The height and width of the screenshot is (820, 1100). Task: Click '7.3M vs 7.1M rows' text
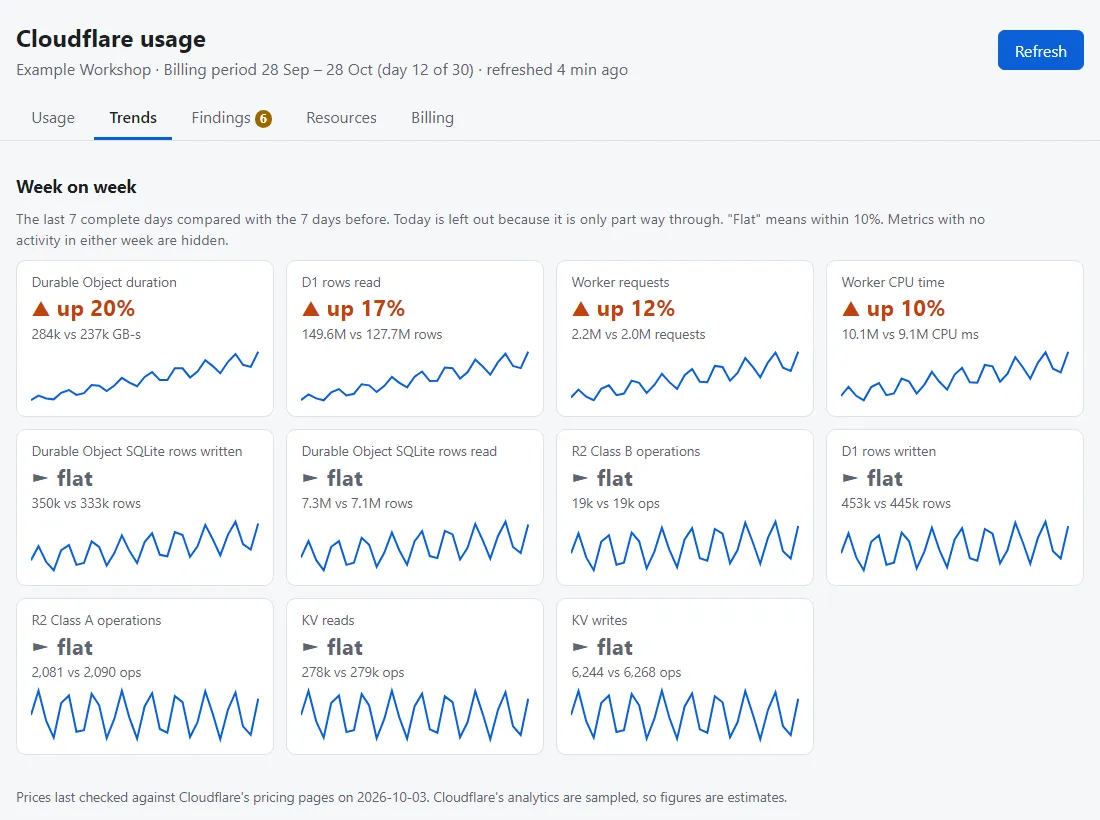pyautogui.click(x=357, y=504)
